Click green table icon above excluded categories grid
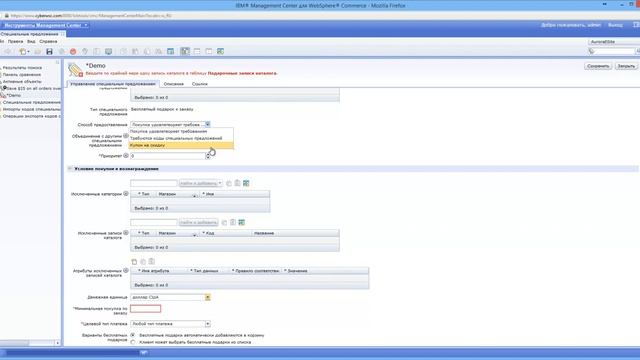Viewport: 640px width, 360px height. point(246,183)
